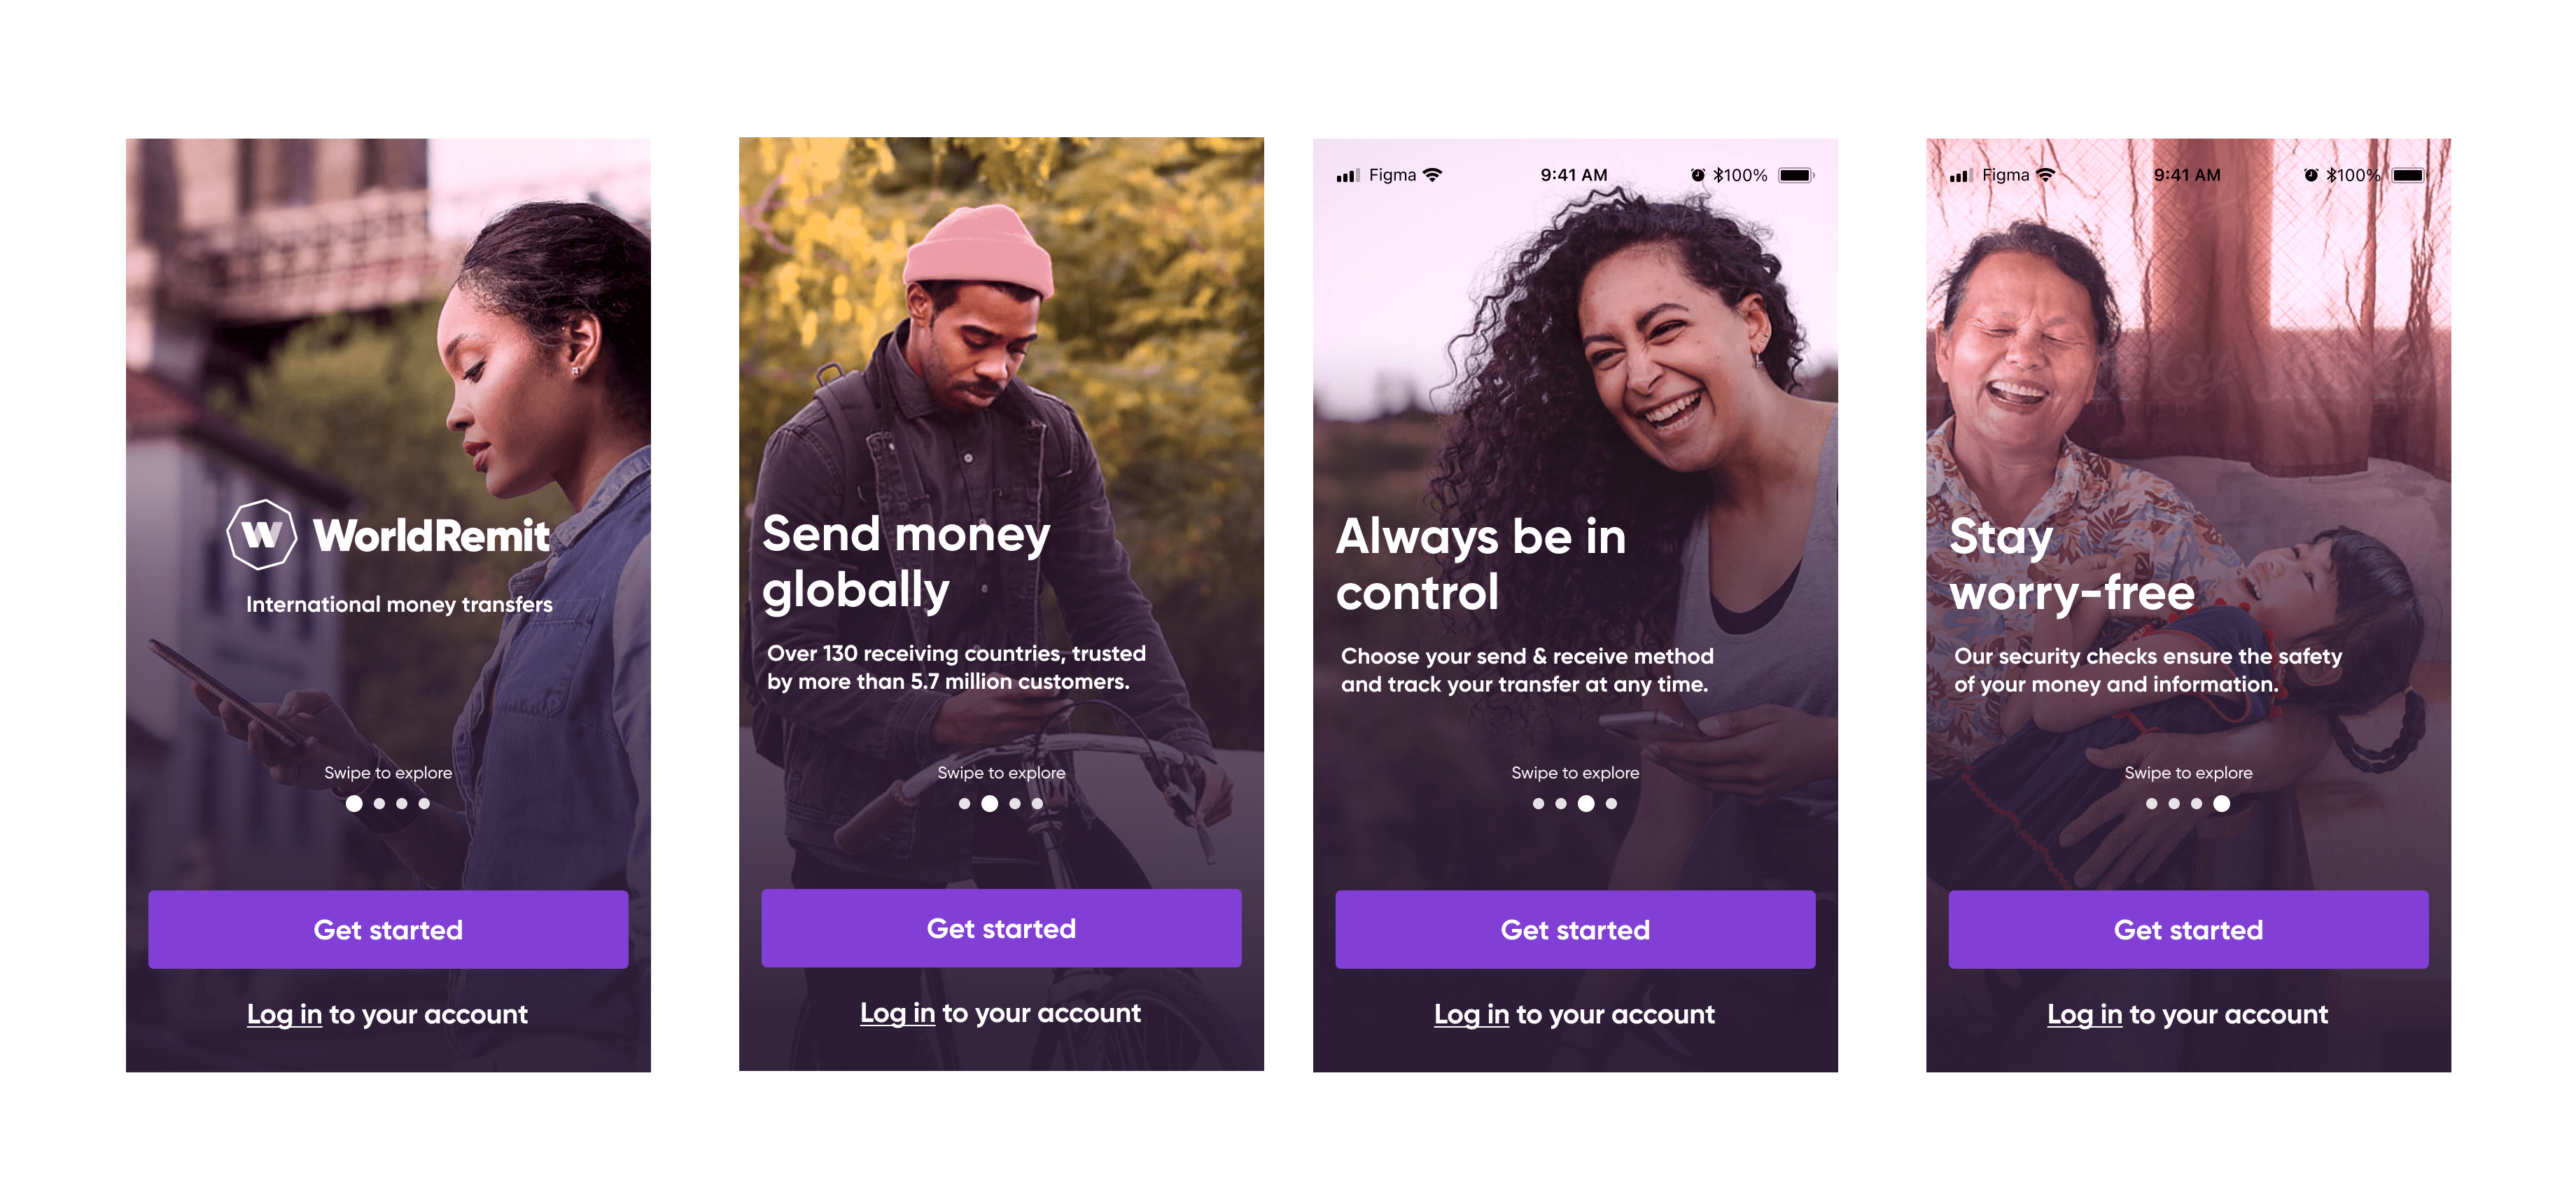Tap battery icon in third screen status bar
2576x1204 pixels.
click(x=1796, y=175)
